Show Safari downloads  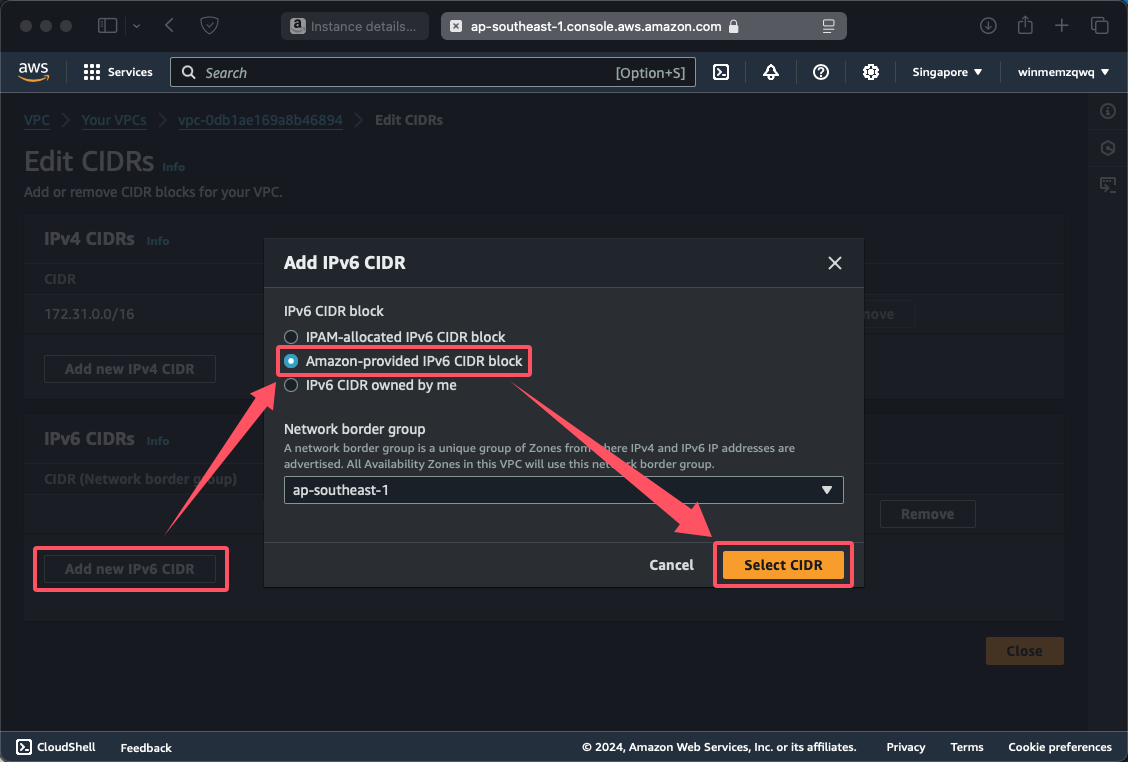click(x=988, y=26)
